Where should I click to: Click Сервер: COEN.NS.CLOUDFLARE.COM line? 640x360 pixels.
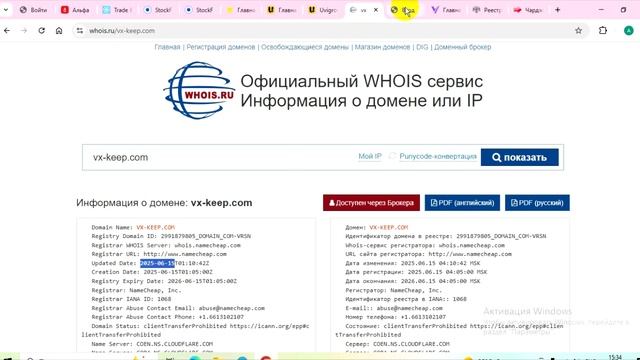(397, 344)
